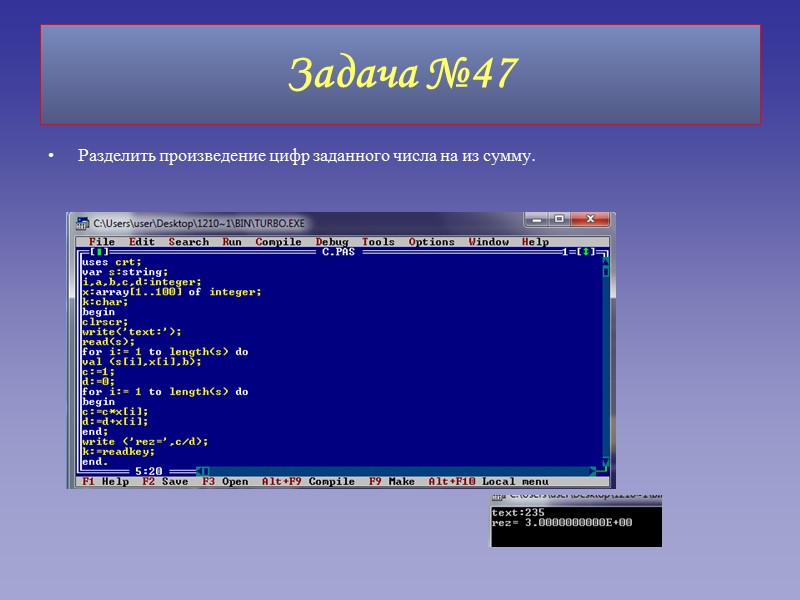Click the output text 'text:235' in console
Screen dimensions: 800x600
(x=518, y=513)
